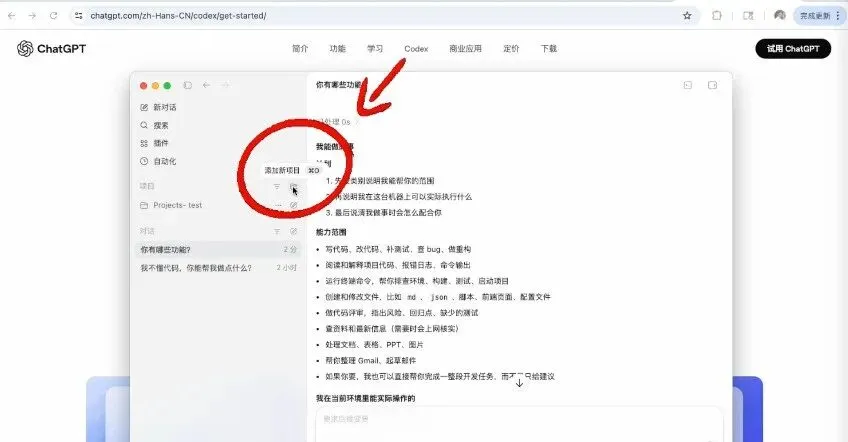This screenshot has height=442, width=848.
Task: Click the conversation title 你有哪些功能 at top
Action: coord(339,85)
